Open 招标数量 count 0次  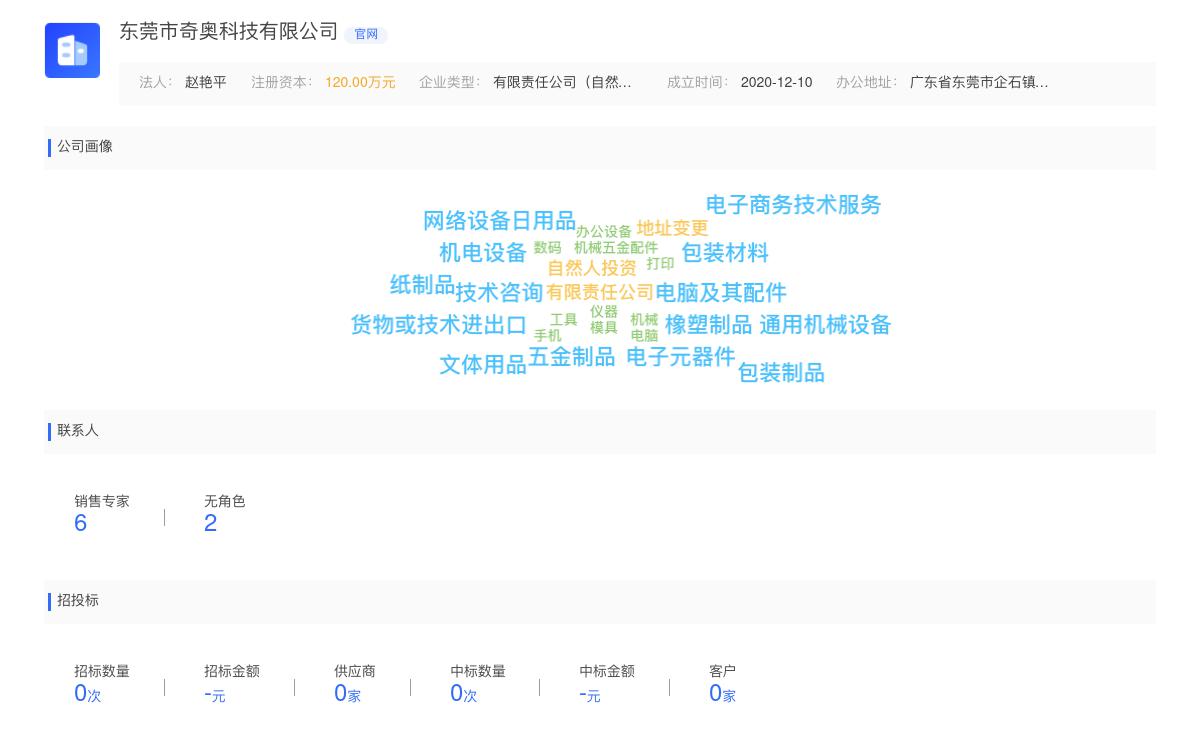(88, 693)
